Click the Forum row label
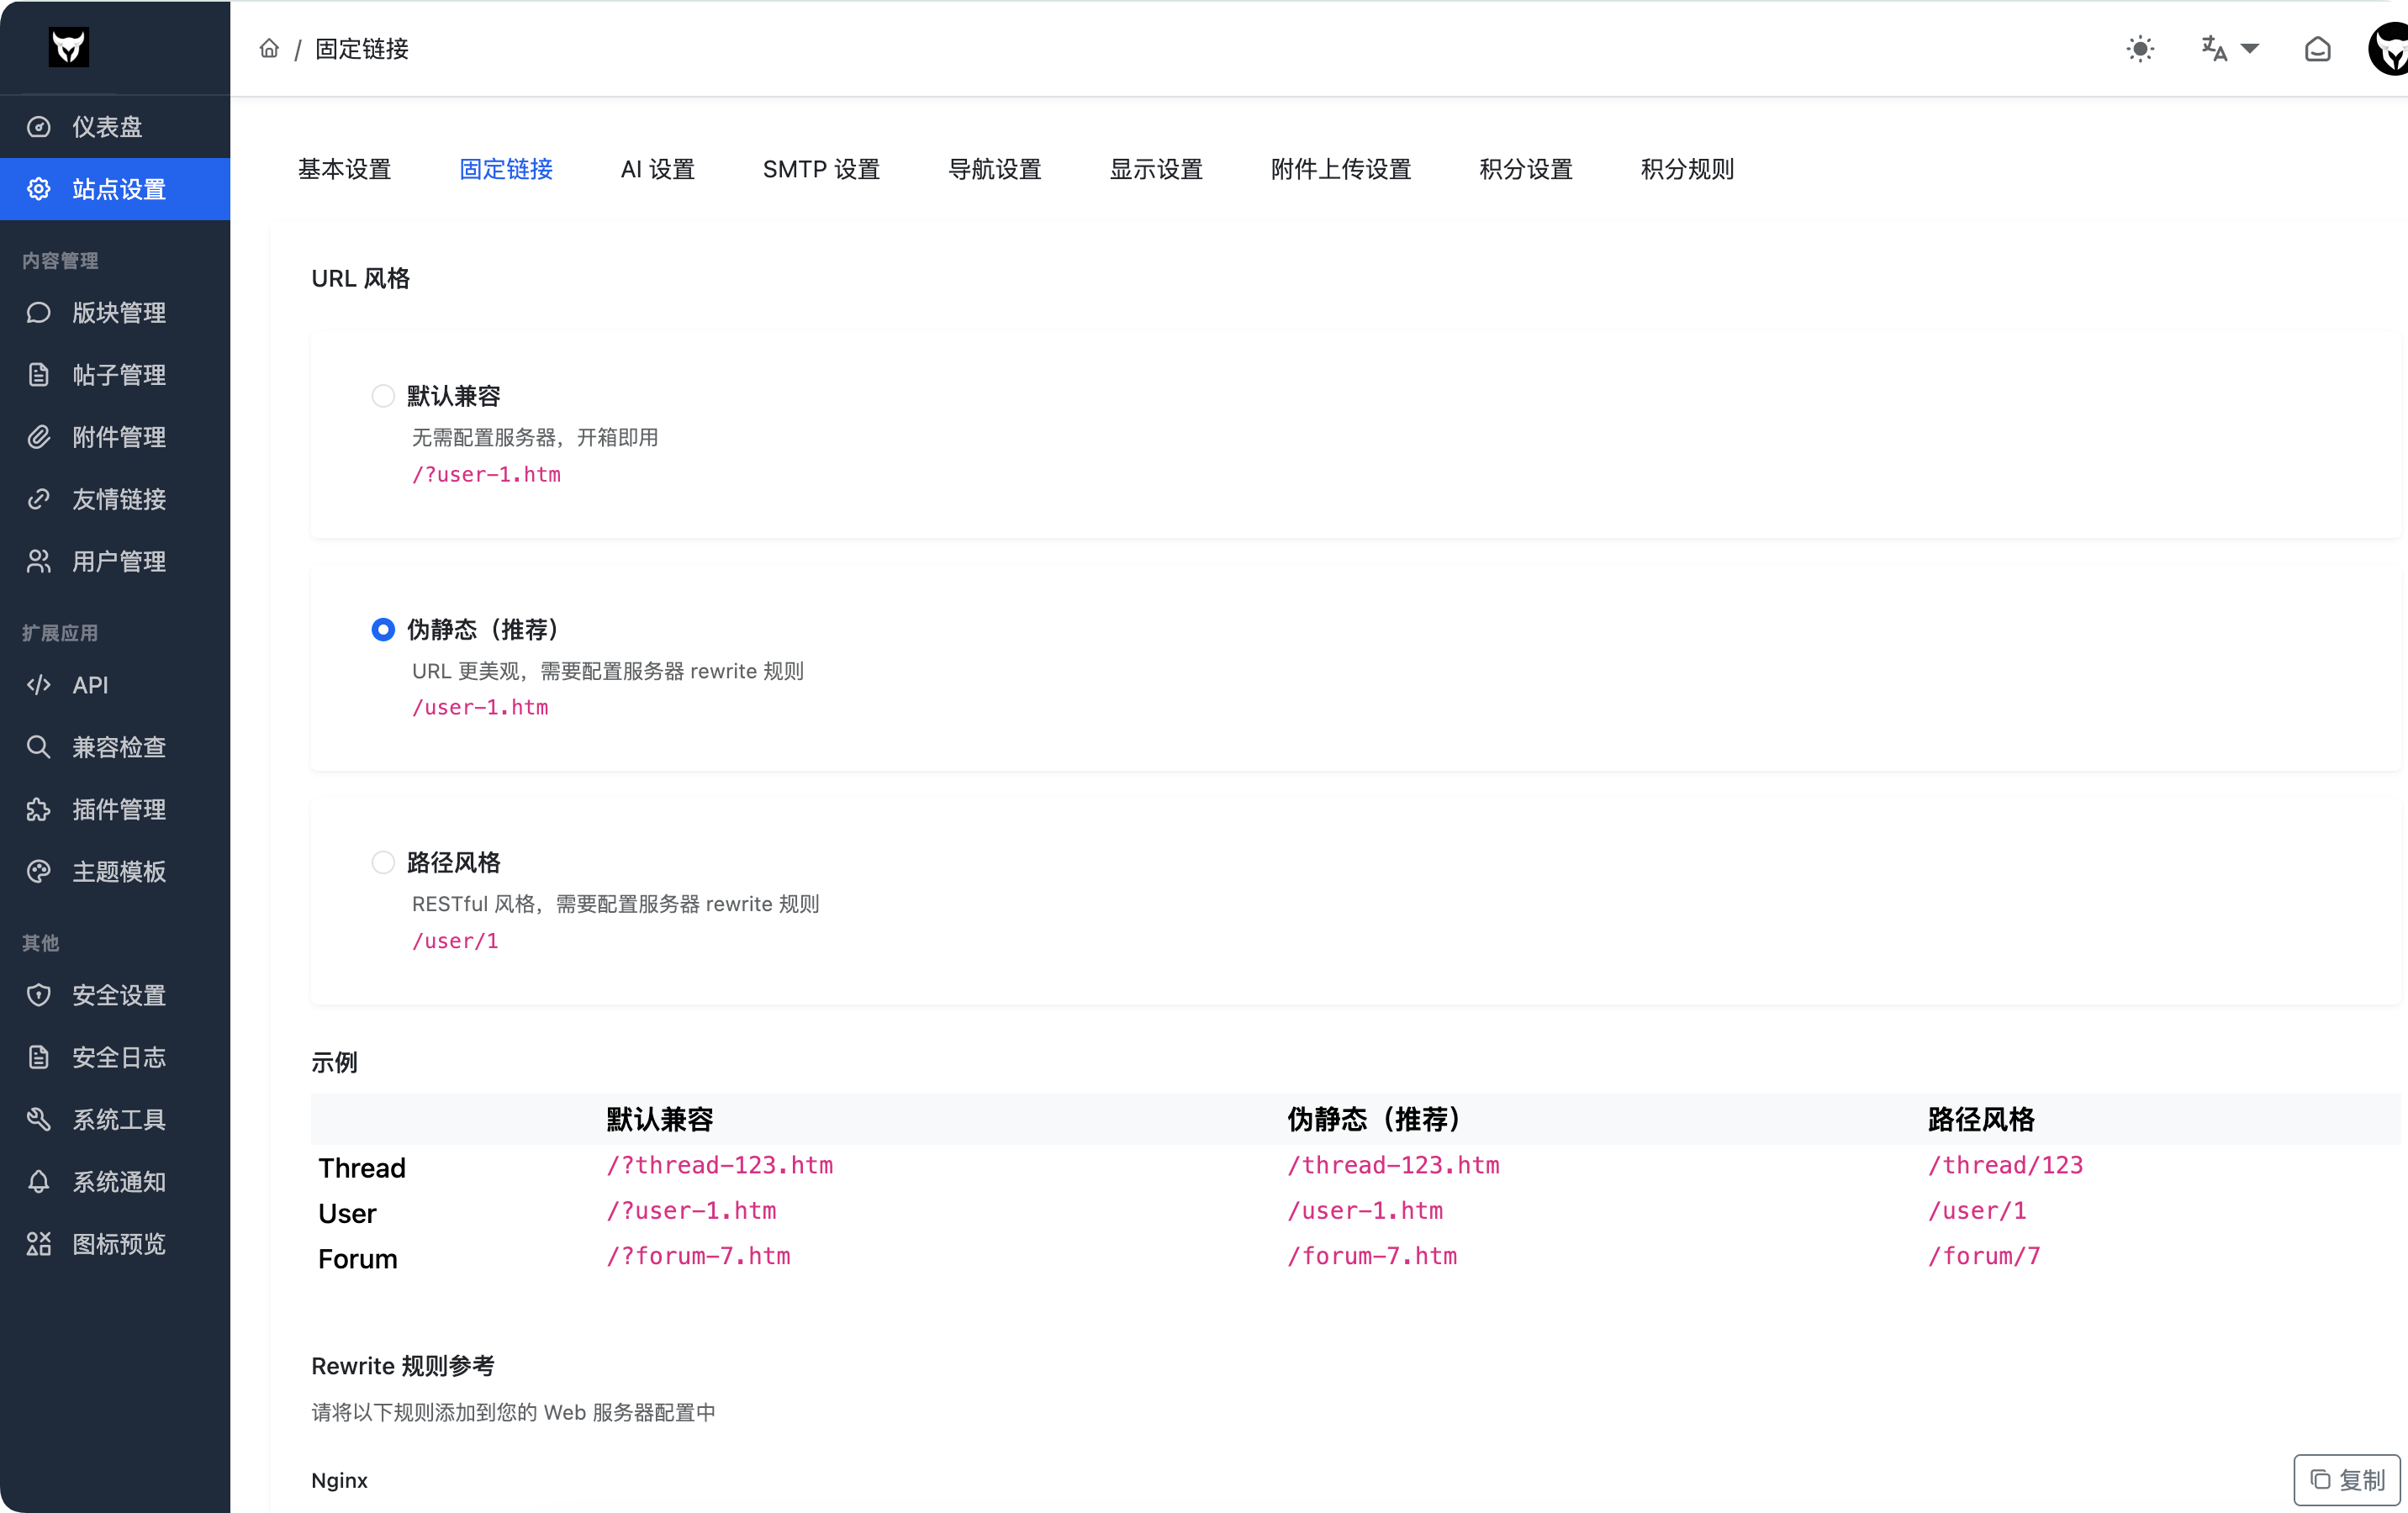 point(358,1259)
